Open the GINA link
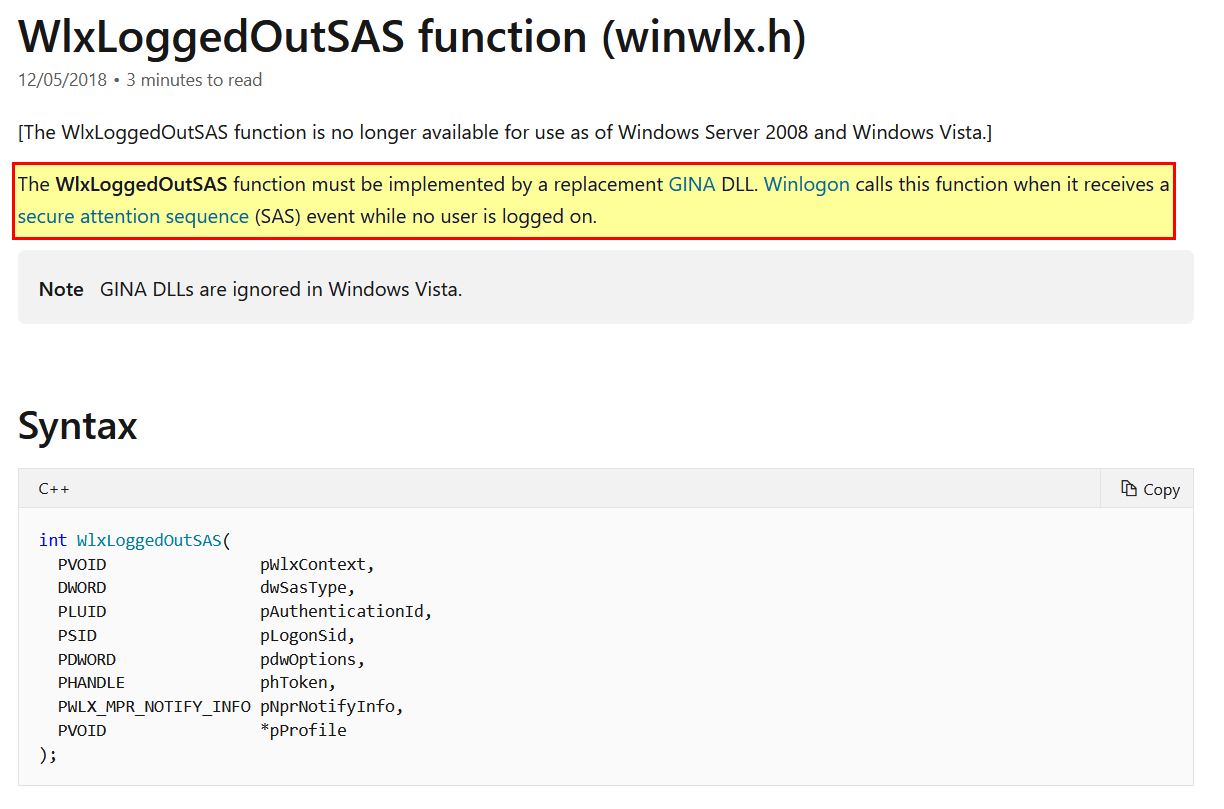 tap(692, 184)
